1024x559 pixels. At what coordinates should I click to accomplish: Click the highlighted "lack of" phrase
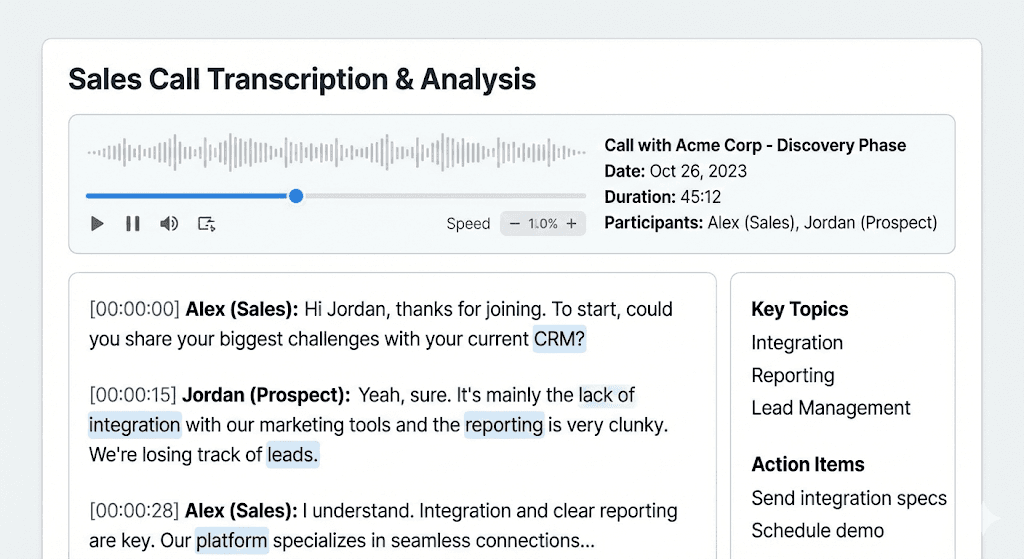(x=606, y=395)
